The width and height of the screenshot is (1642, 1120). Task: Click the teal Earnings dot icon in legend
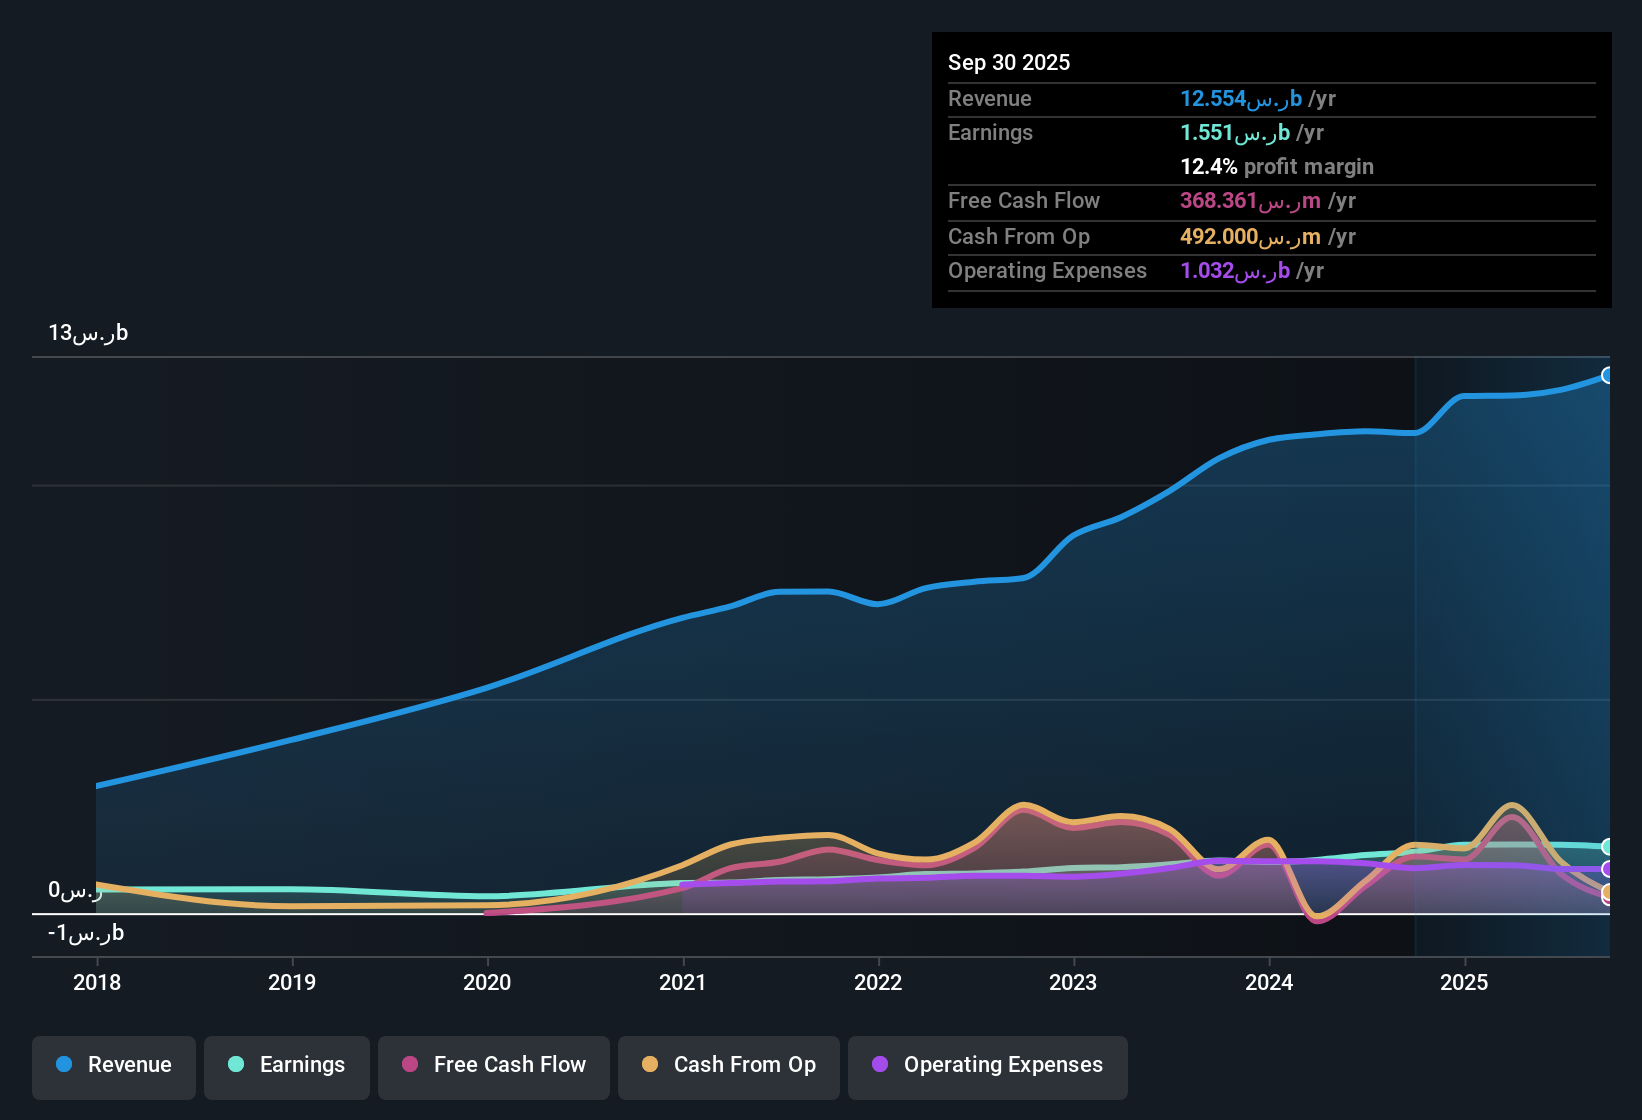[235, 1065]
